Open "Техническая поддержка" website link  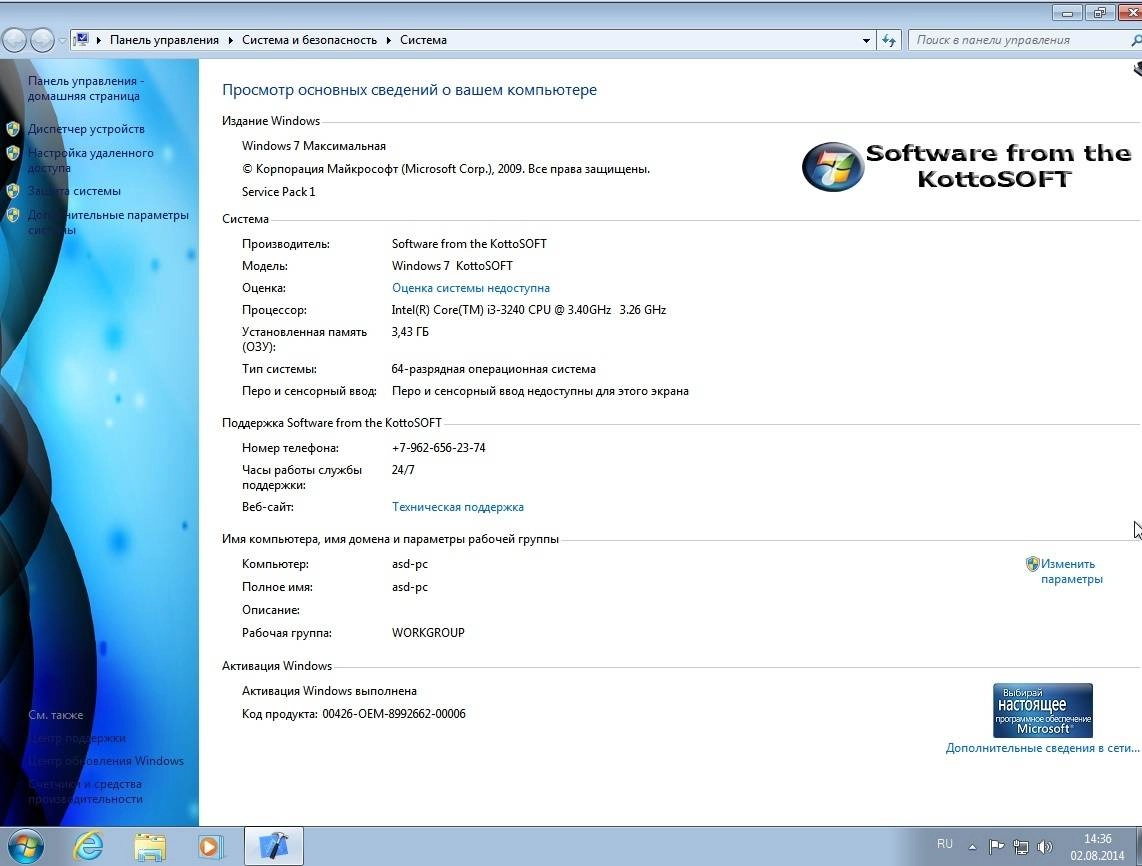(457, 507)
